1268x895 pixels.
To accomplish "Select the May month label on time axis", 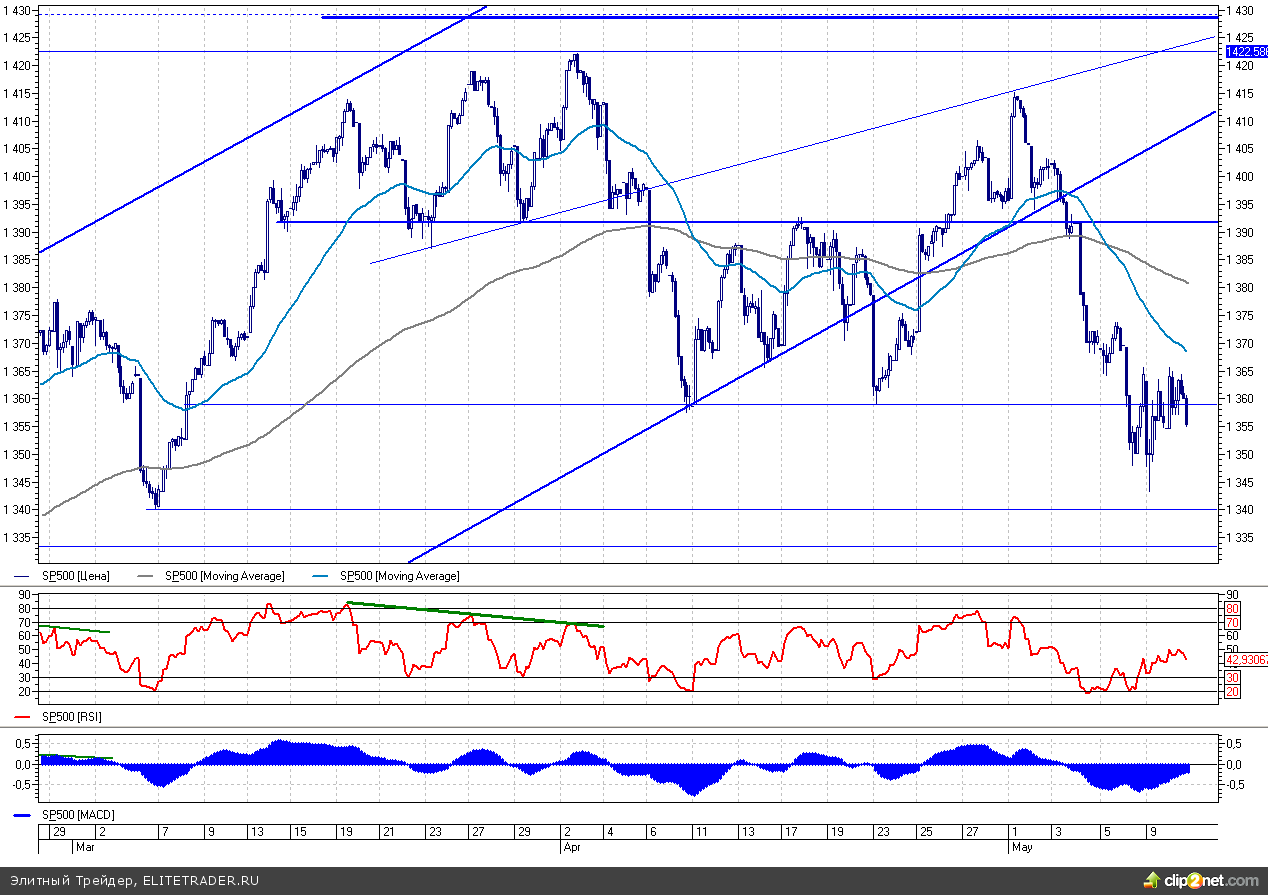I will point(1022,845).
